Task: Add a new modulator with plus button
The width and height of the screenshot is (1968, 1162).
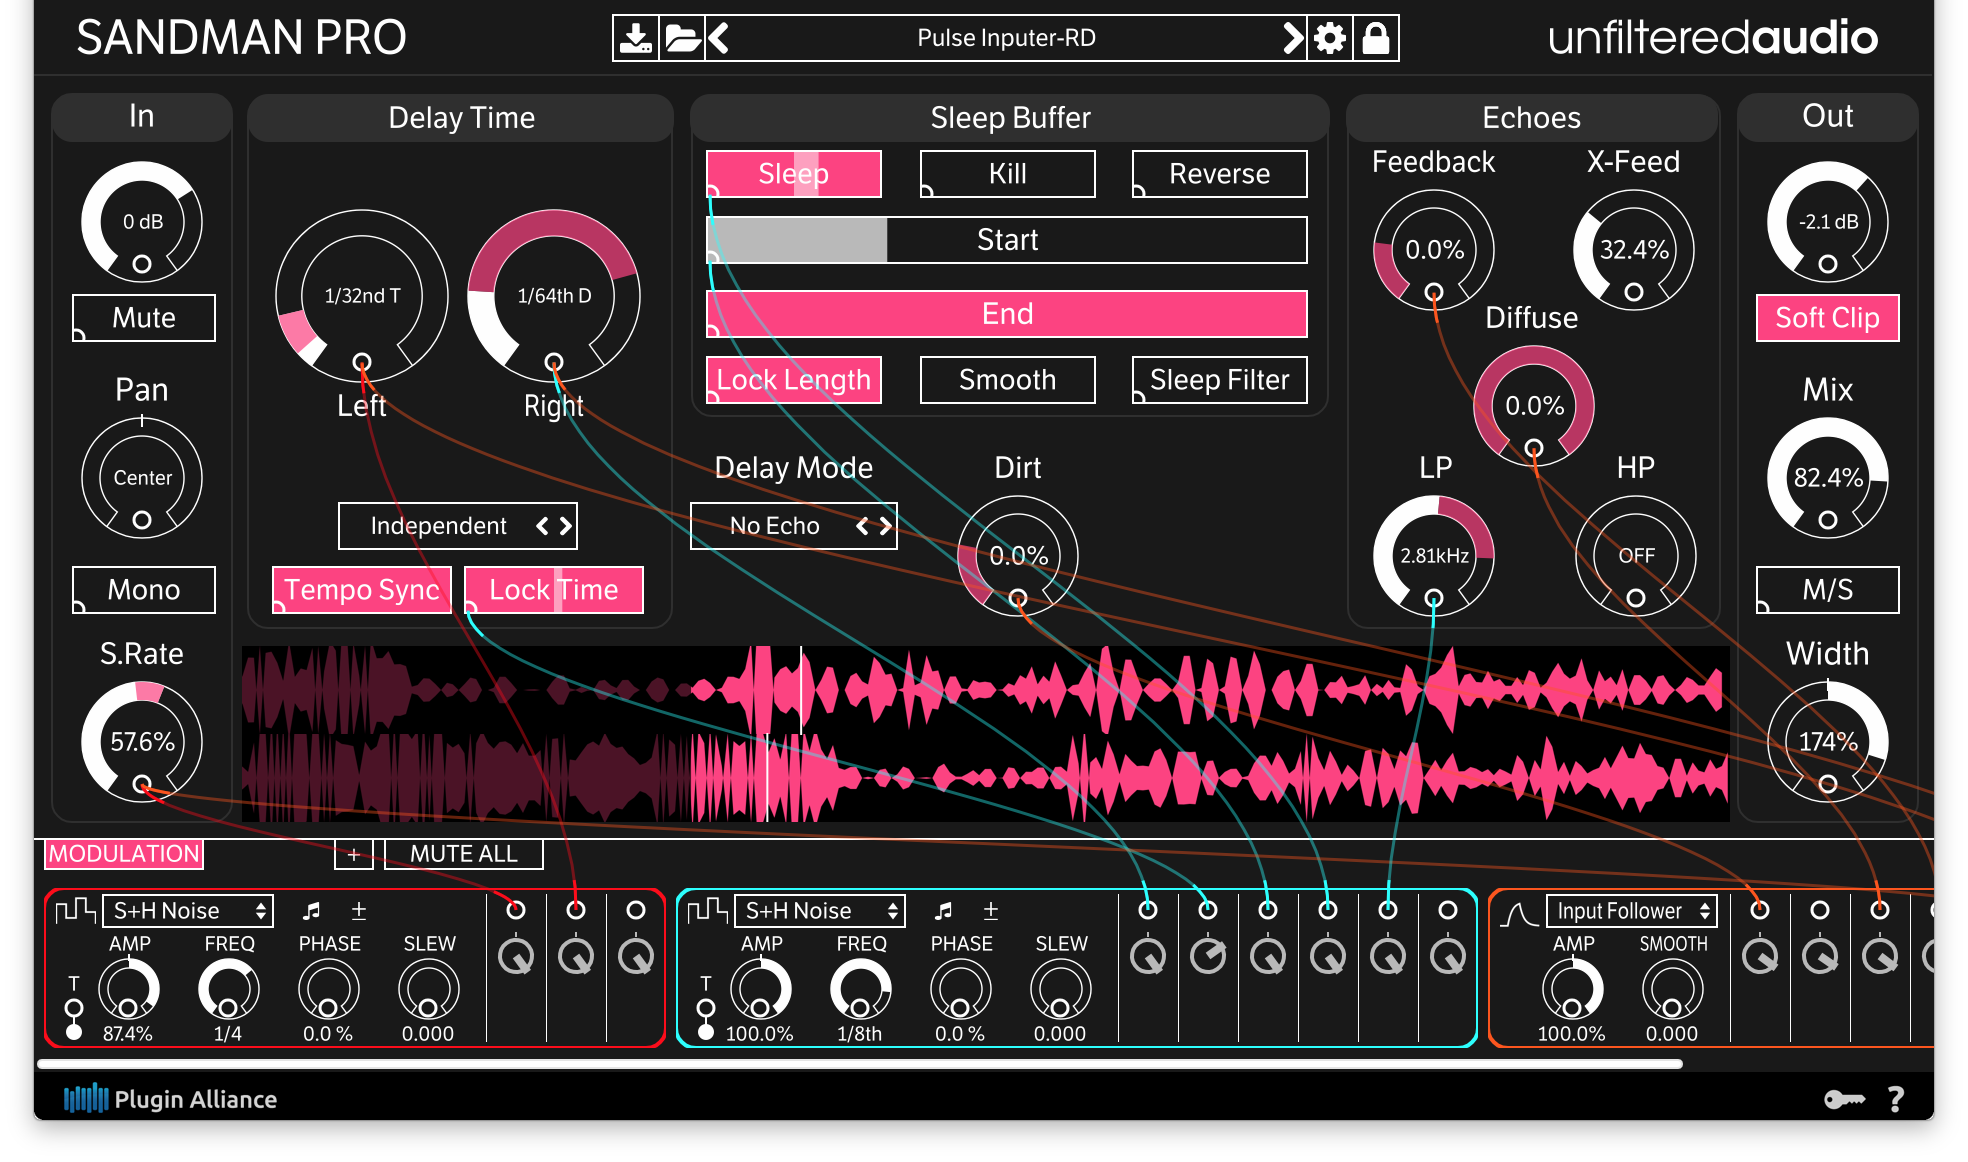Action: pos(353,854)
